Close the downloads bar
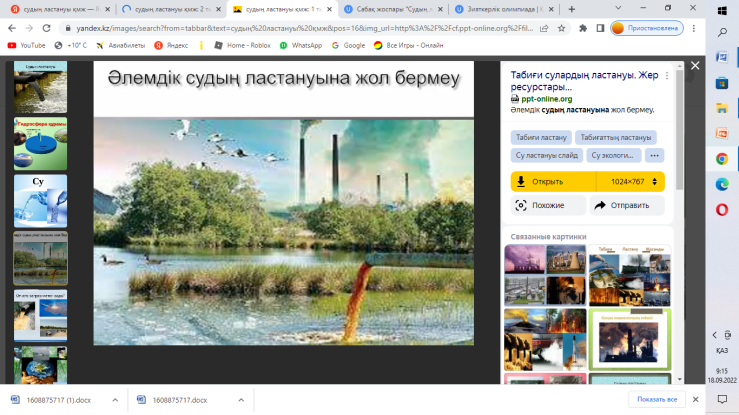Viewport: 739px width, 415px height. pyautogui.click(x=696, y=399)
